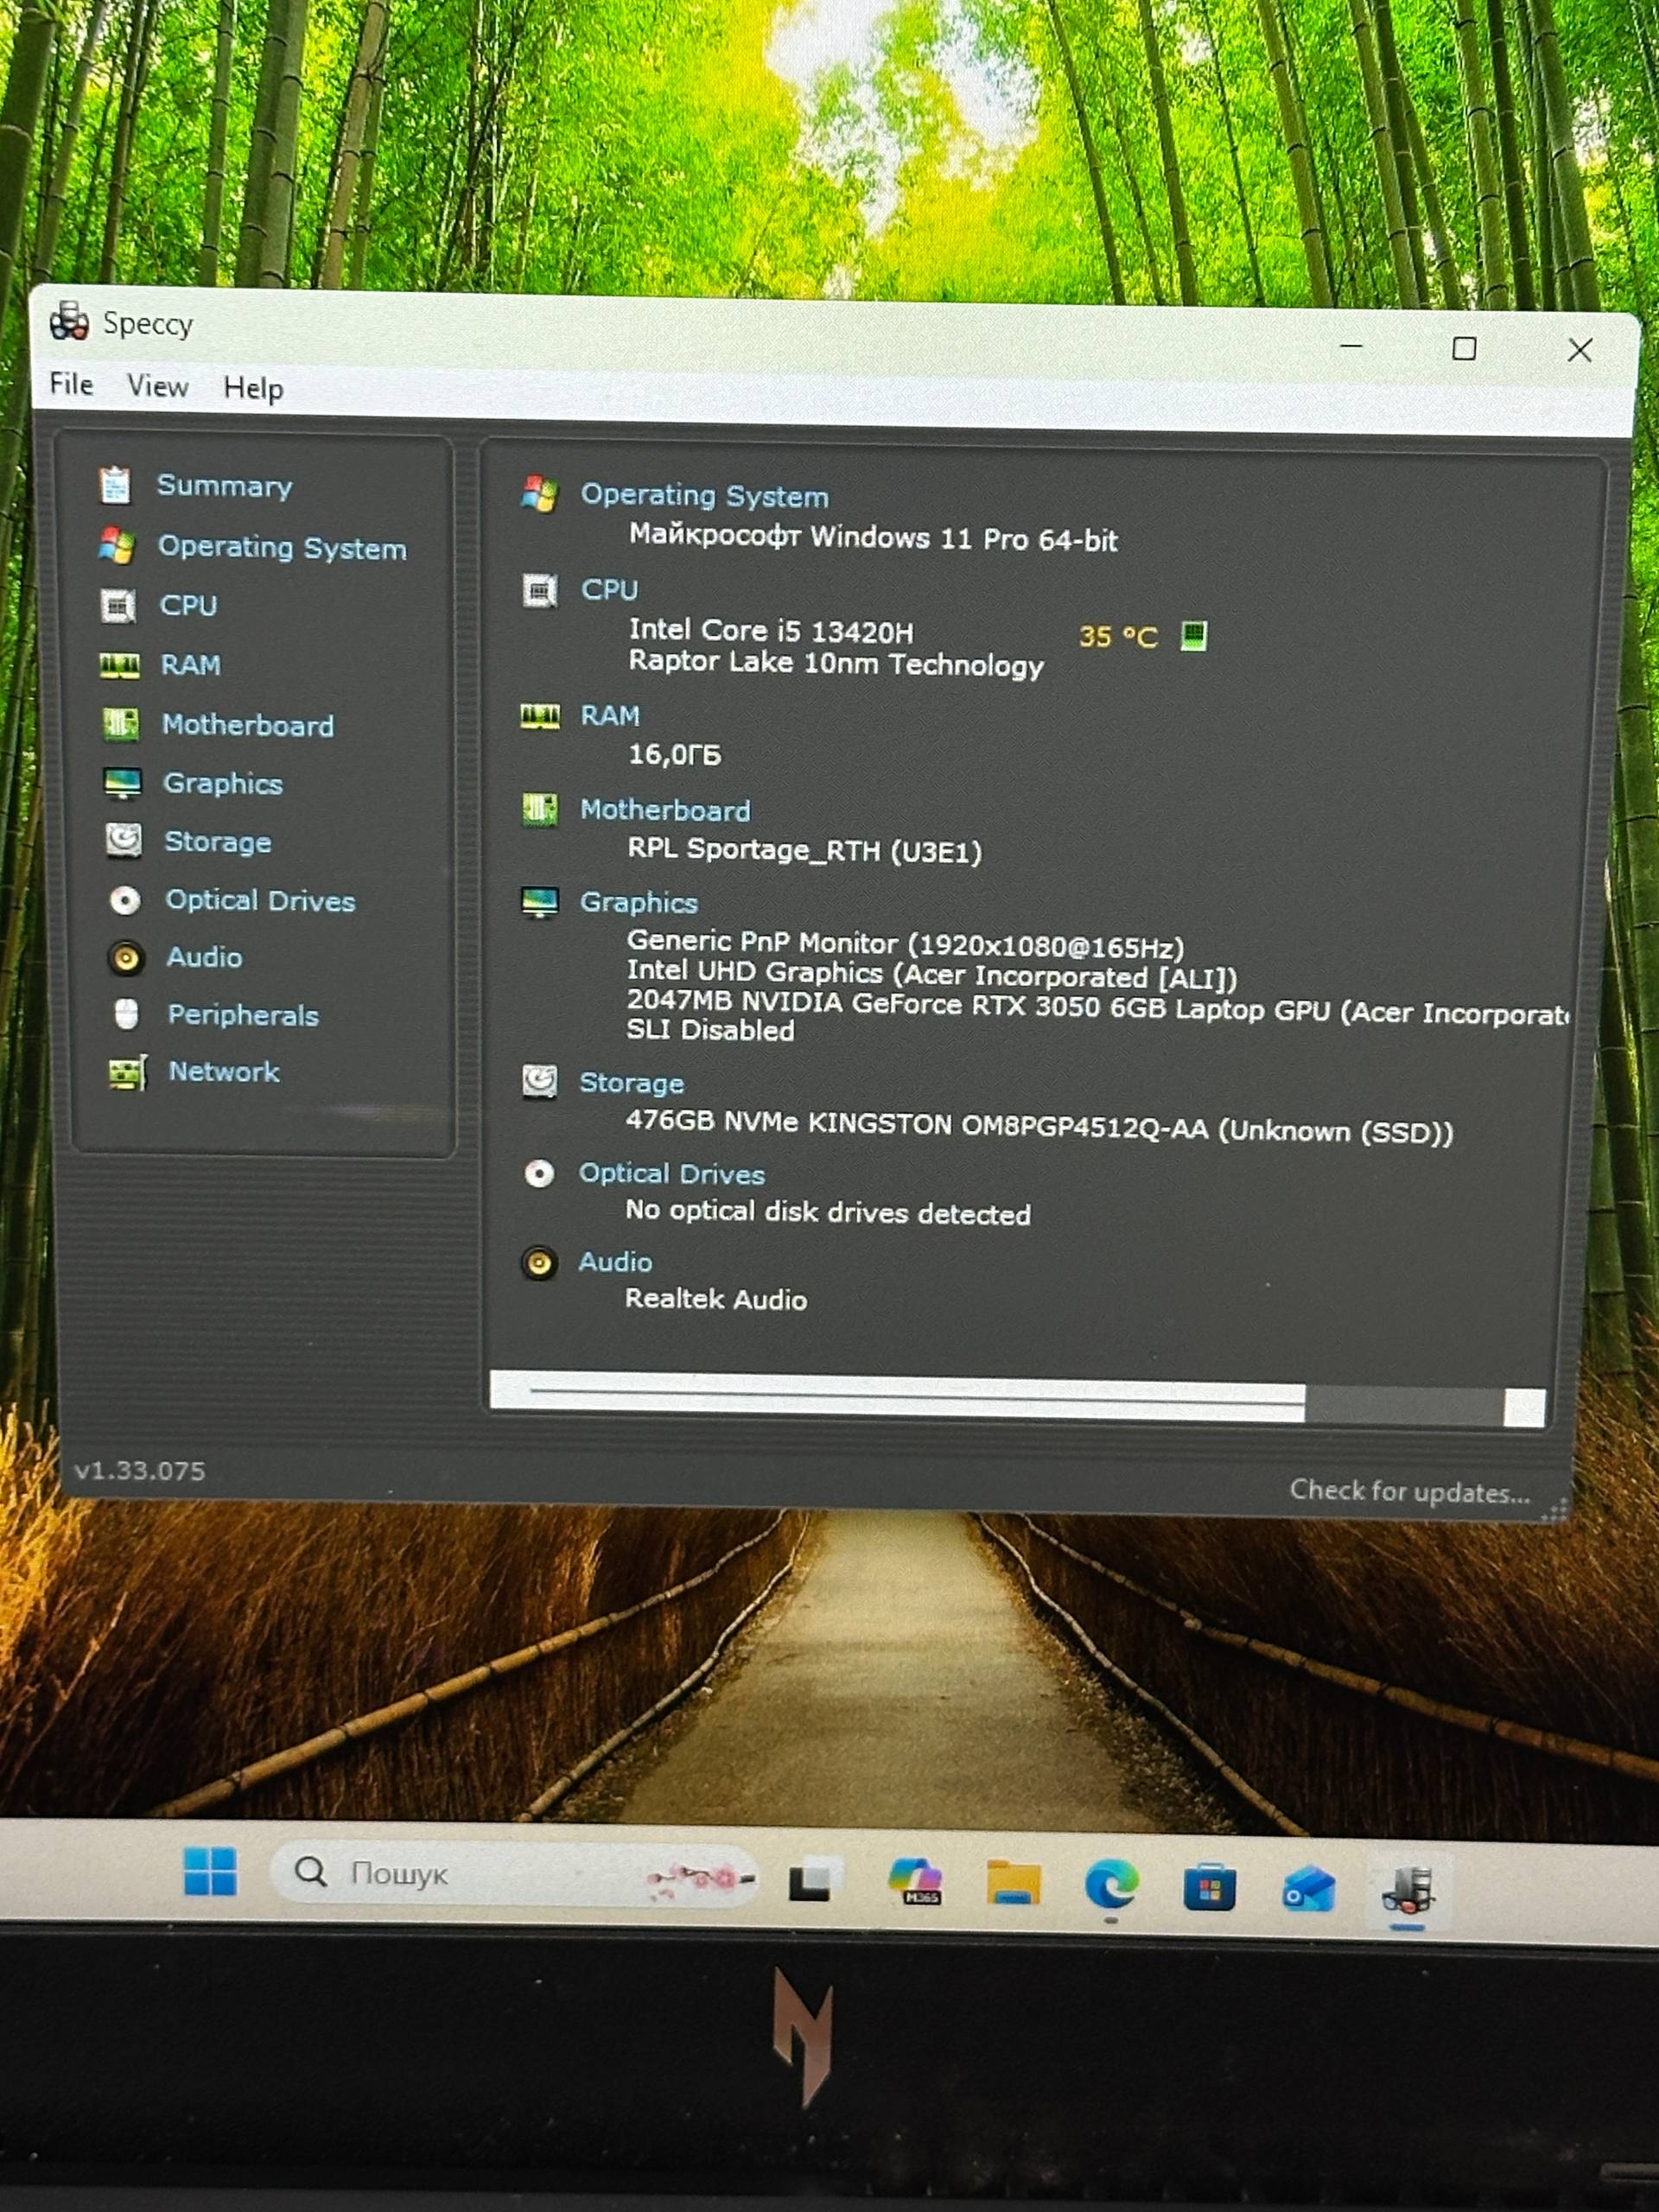
Task: Select the Storage drive icon in sidebar
Action: tap(124, 840)
